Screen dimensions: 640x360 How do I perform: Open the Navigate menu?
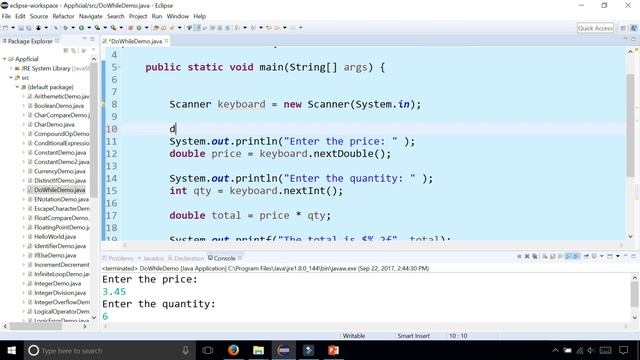click(91, 16)
